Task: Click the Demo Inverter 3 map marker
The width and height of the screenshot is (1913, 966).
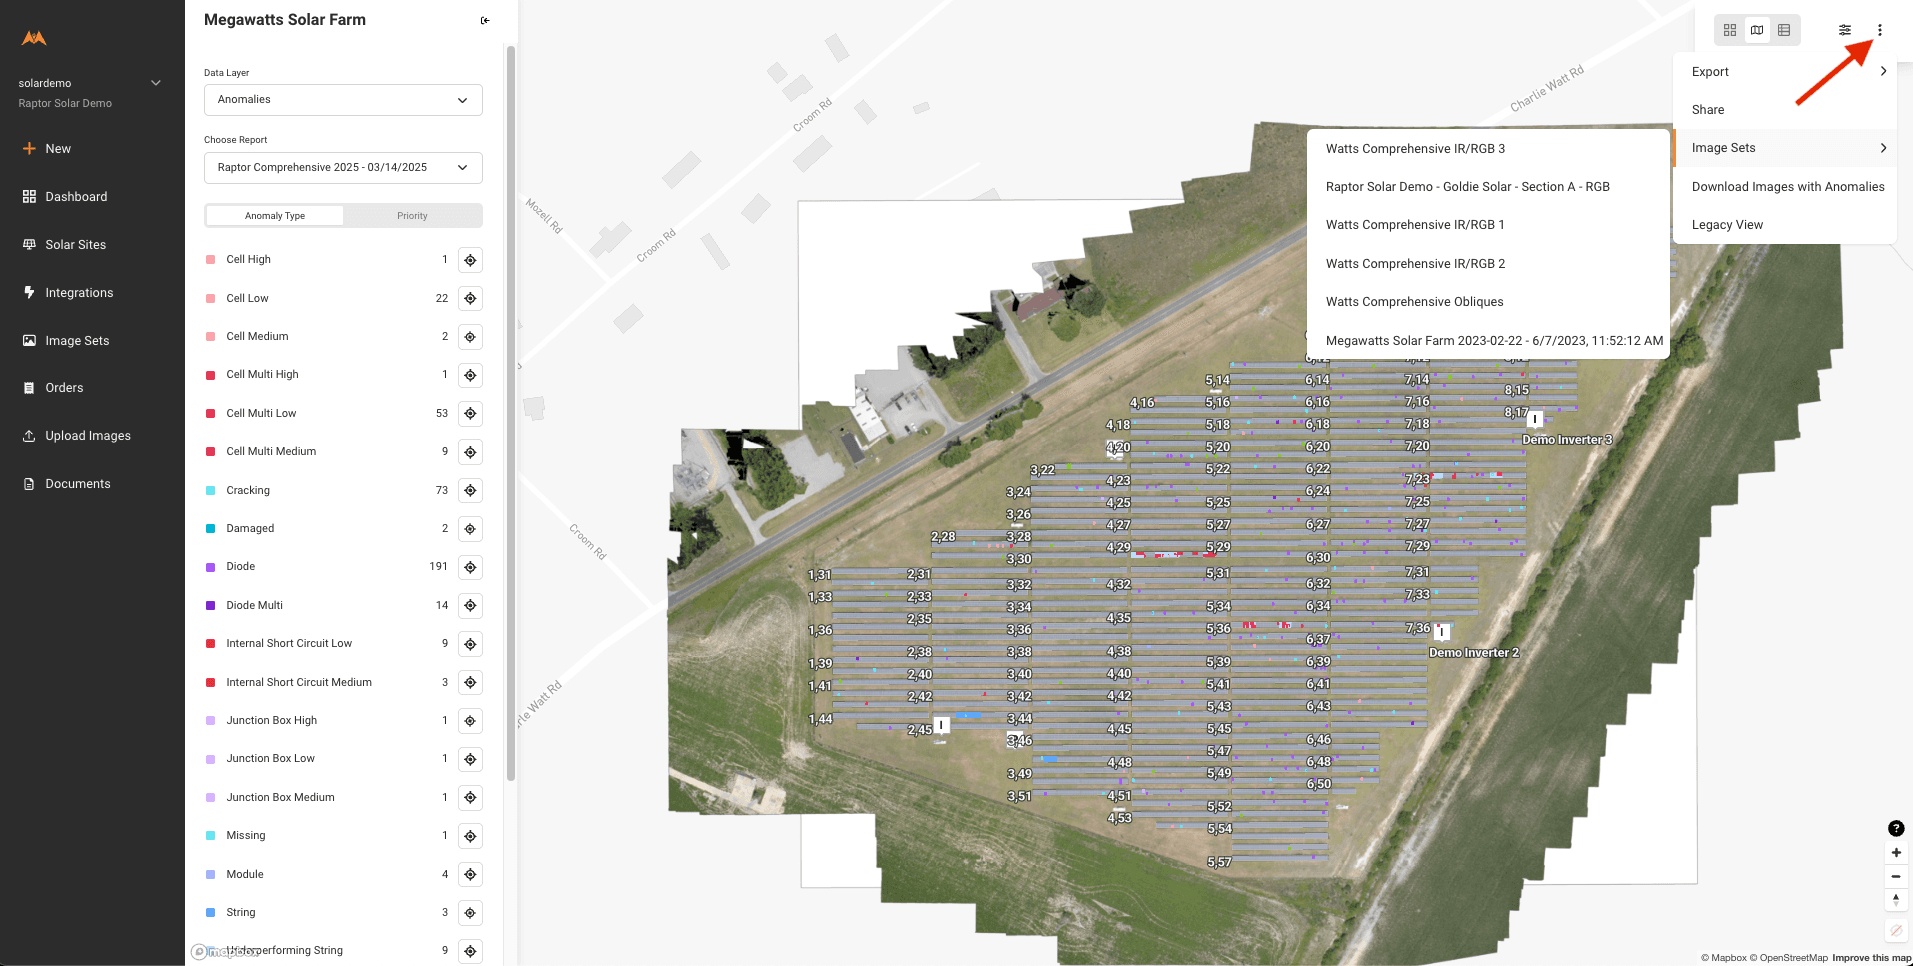Action: pos(1535,419)
